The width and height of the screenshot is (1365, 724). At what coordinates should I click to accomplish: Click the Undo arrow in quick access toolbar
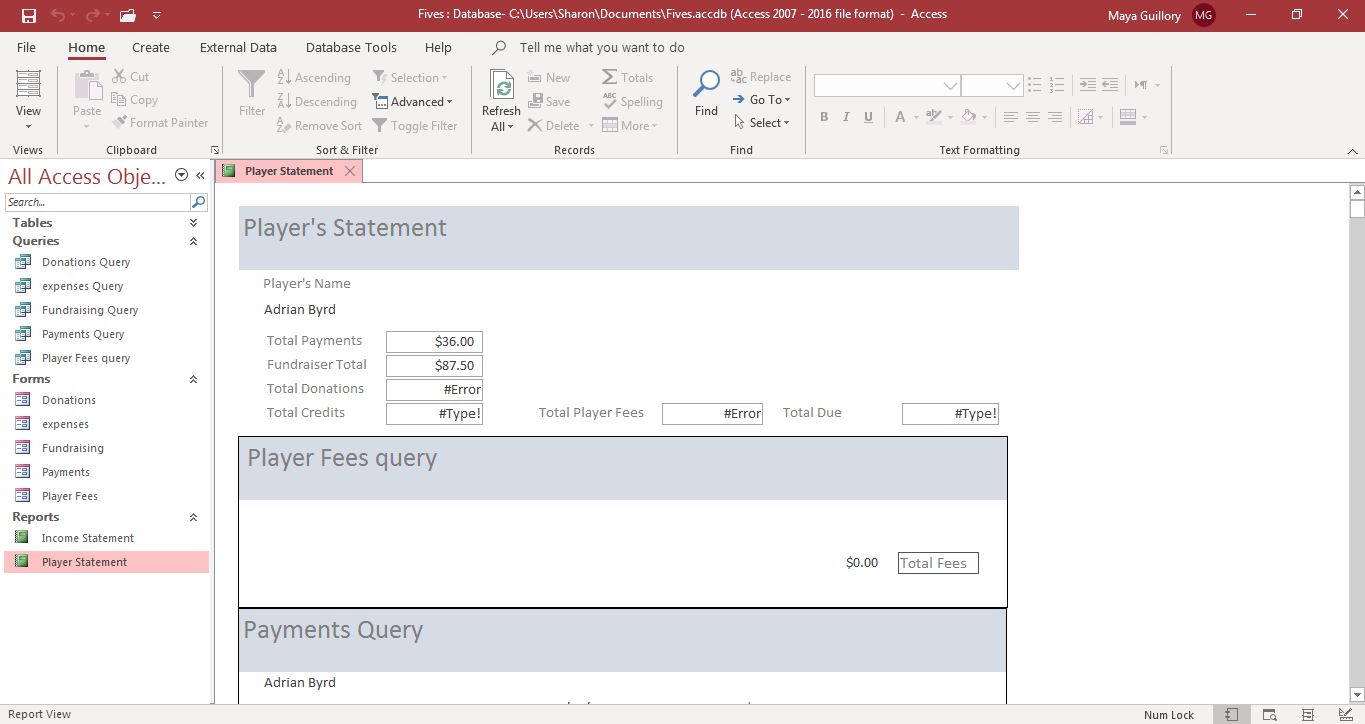[x=58, y=15]
